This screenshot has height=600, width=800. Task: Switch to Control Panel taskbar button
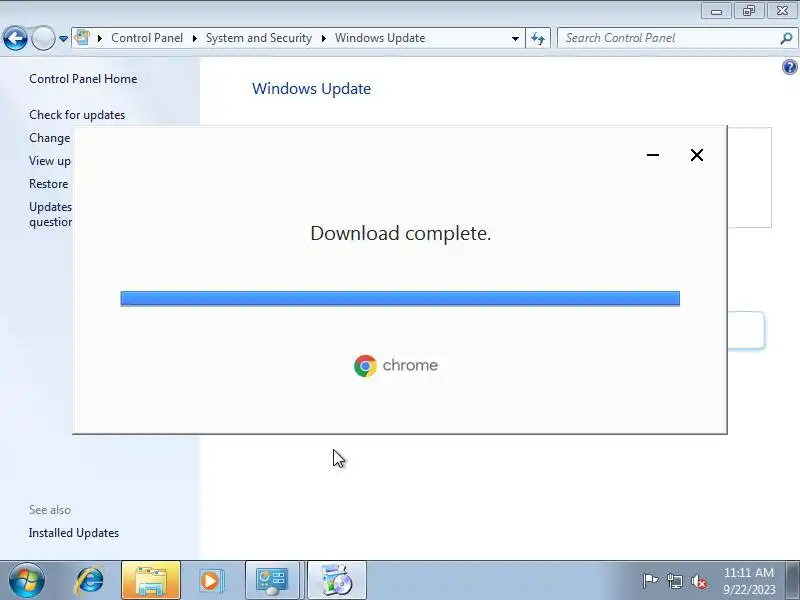tap(272, 581)
